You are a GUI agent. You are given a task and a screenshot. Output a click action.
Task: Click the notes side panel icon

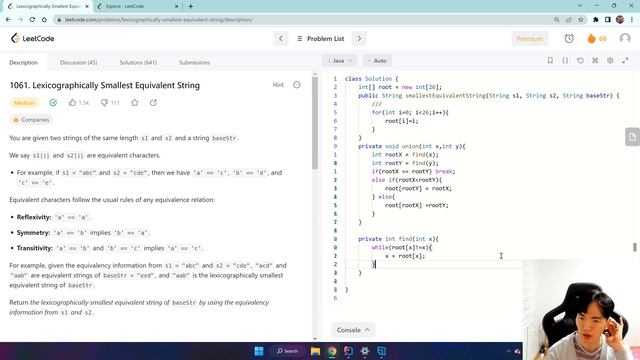(632, 137)
